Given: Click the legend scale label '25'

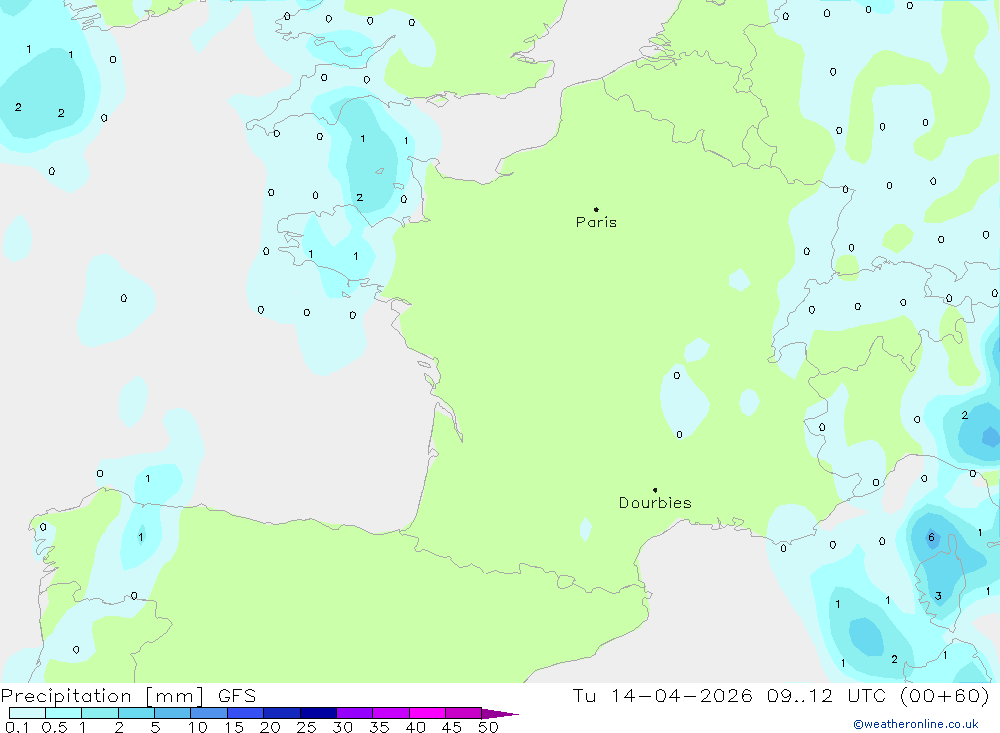Looking at the screenshot, I should coord(306,727).
